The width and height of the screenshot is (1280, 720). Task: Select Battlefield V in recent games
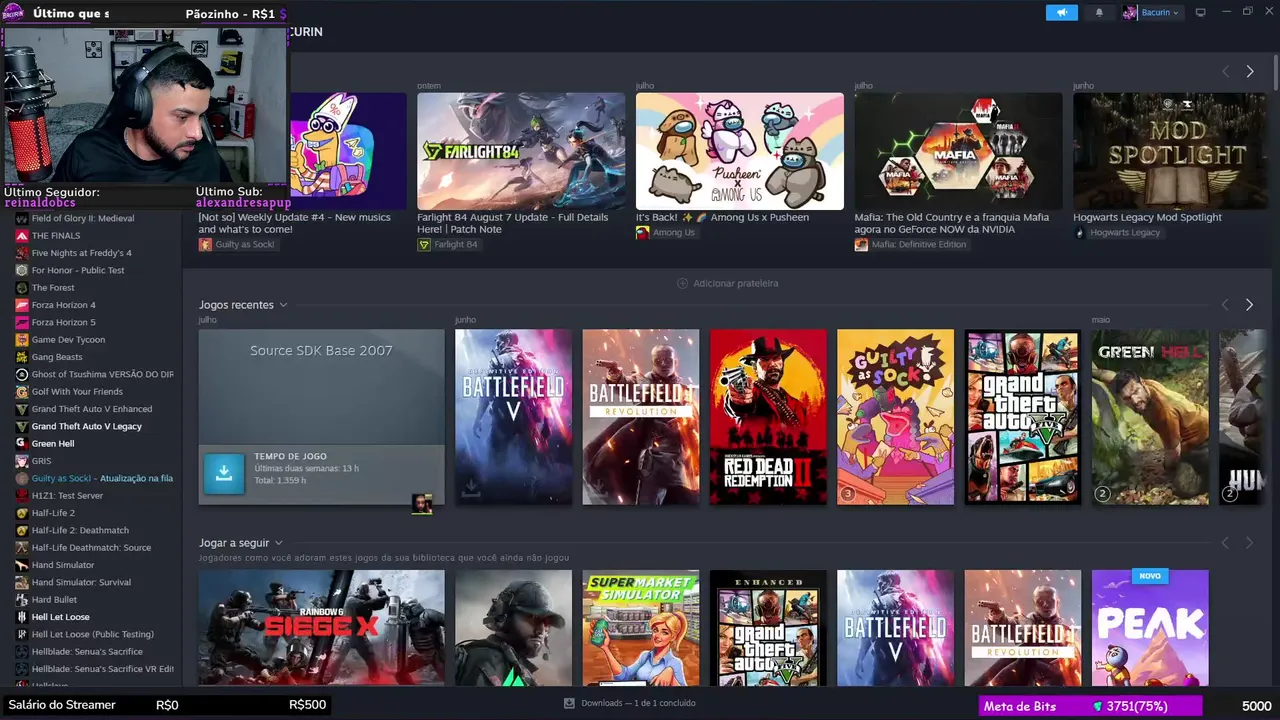[513, 417]
